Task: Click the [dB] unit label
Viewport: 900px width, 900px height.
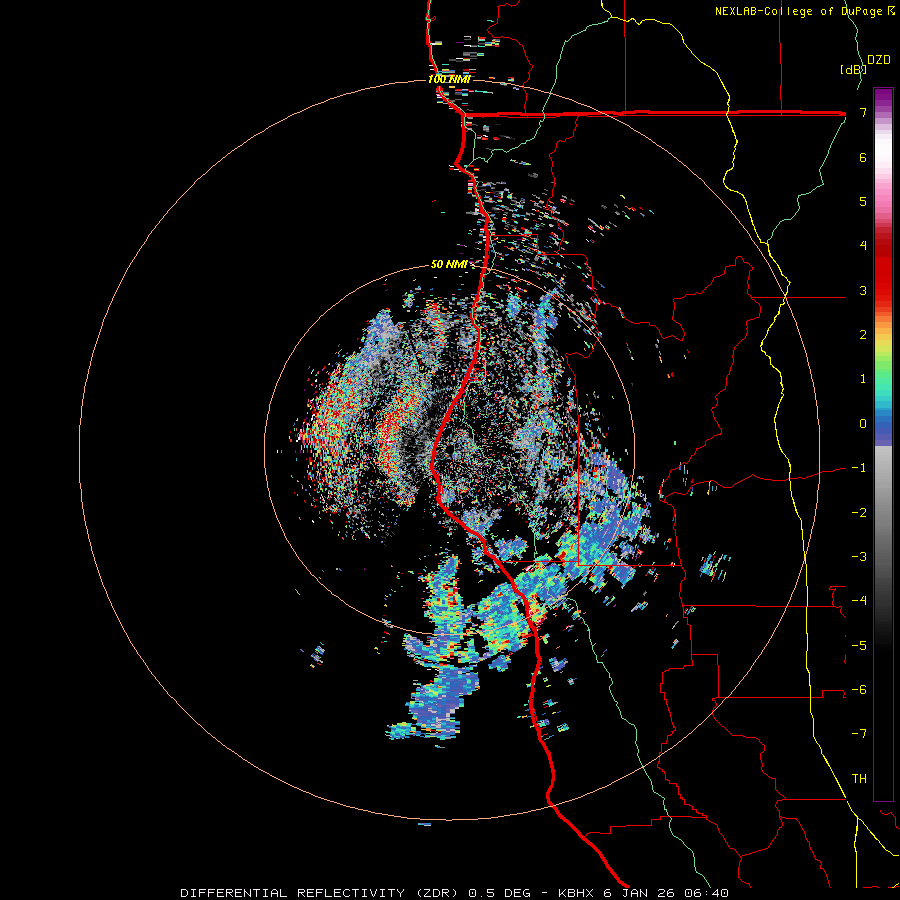Action: coord(853,69)
